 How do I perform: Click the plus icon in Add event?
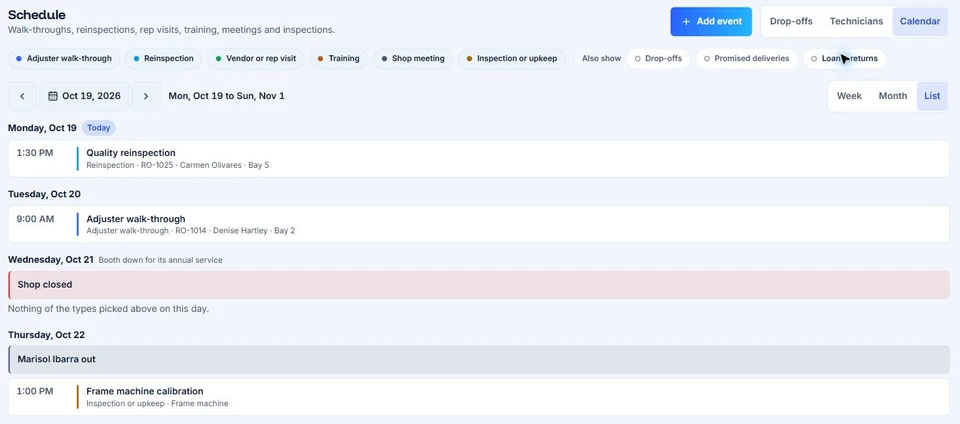point(686,21)
